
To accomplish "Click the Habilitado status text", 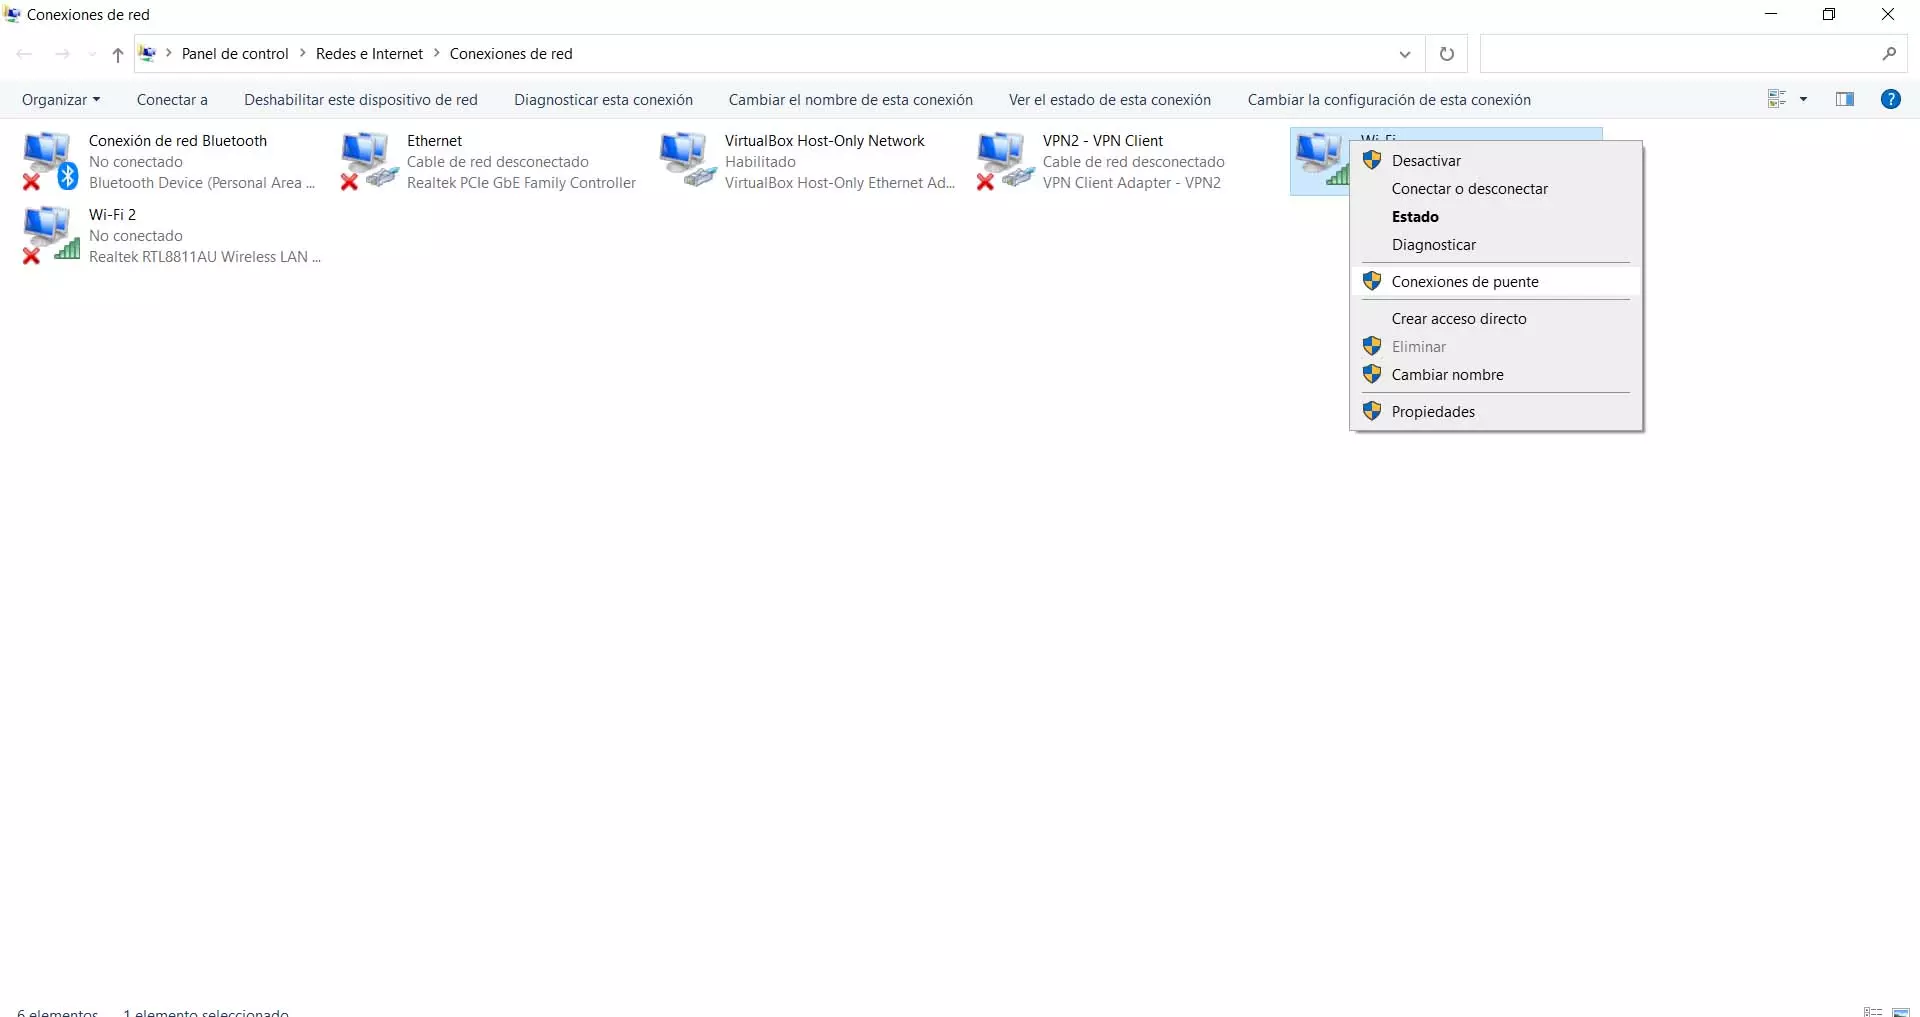I will [760, 162].
